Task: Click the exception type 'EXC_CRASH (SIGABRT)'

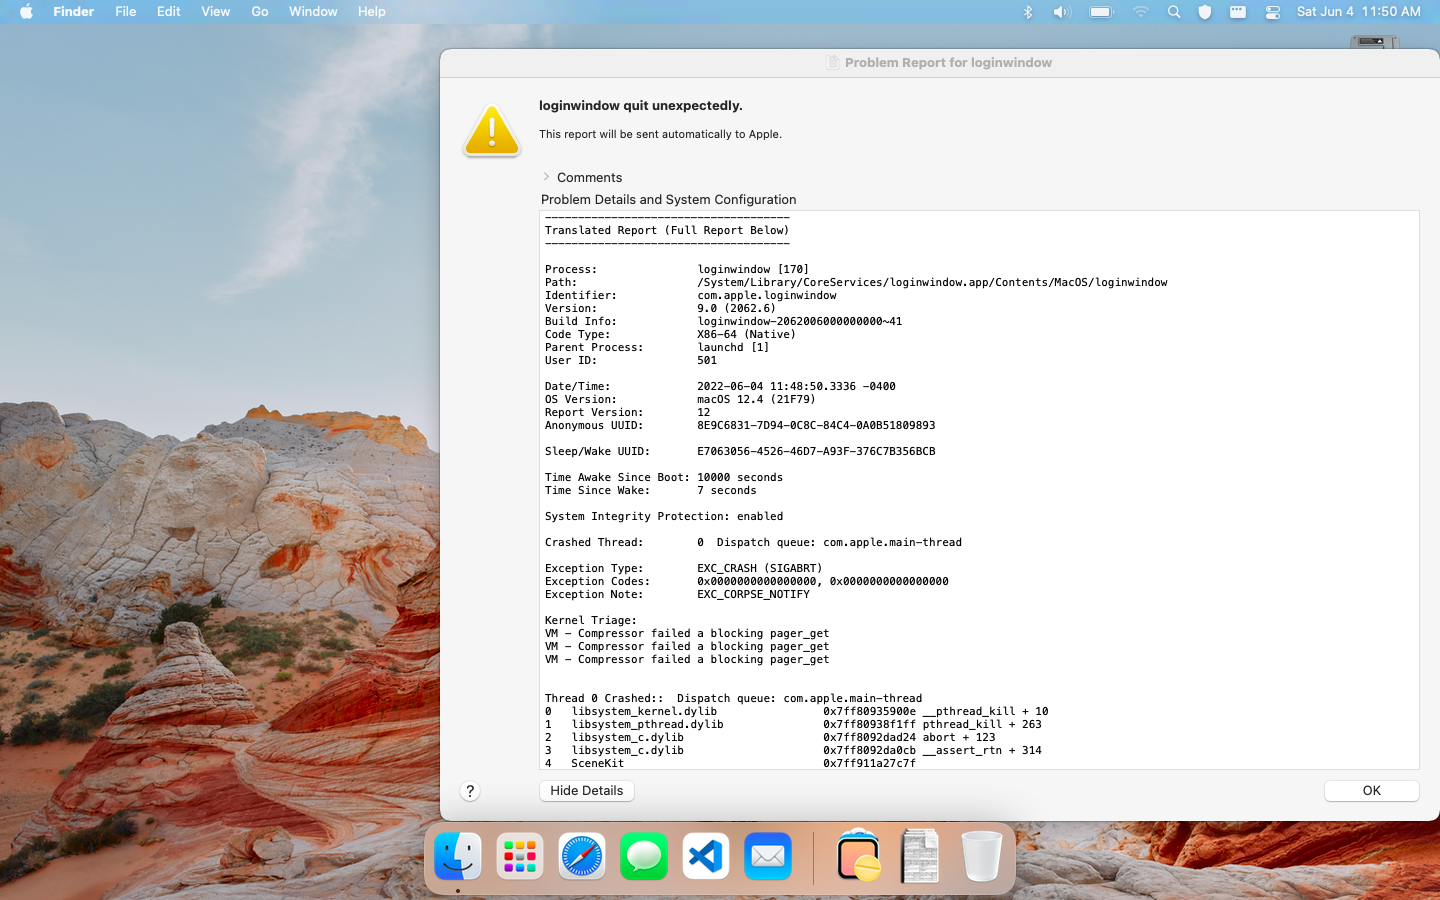Action: (x=760, y=569)
